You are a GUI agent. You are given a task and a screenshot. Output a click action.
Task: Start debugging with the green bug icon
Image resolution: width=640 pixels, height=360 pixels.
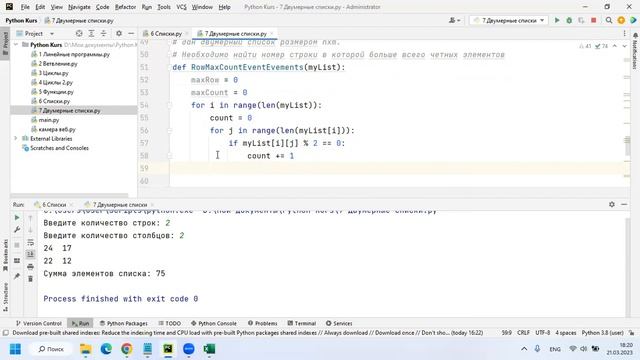[569, 20]
